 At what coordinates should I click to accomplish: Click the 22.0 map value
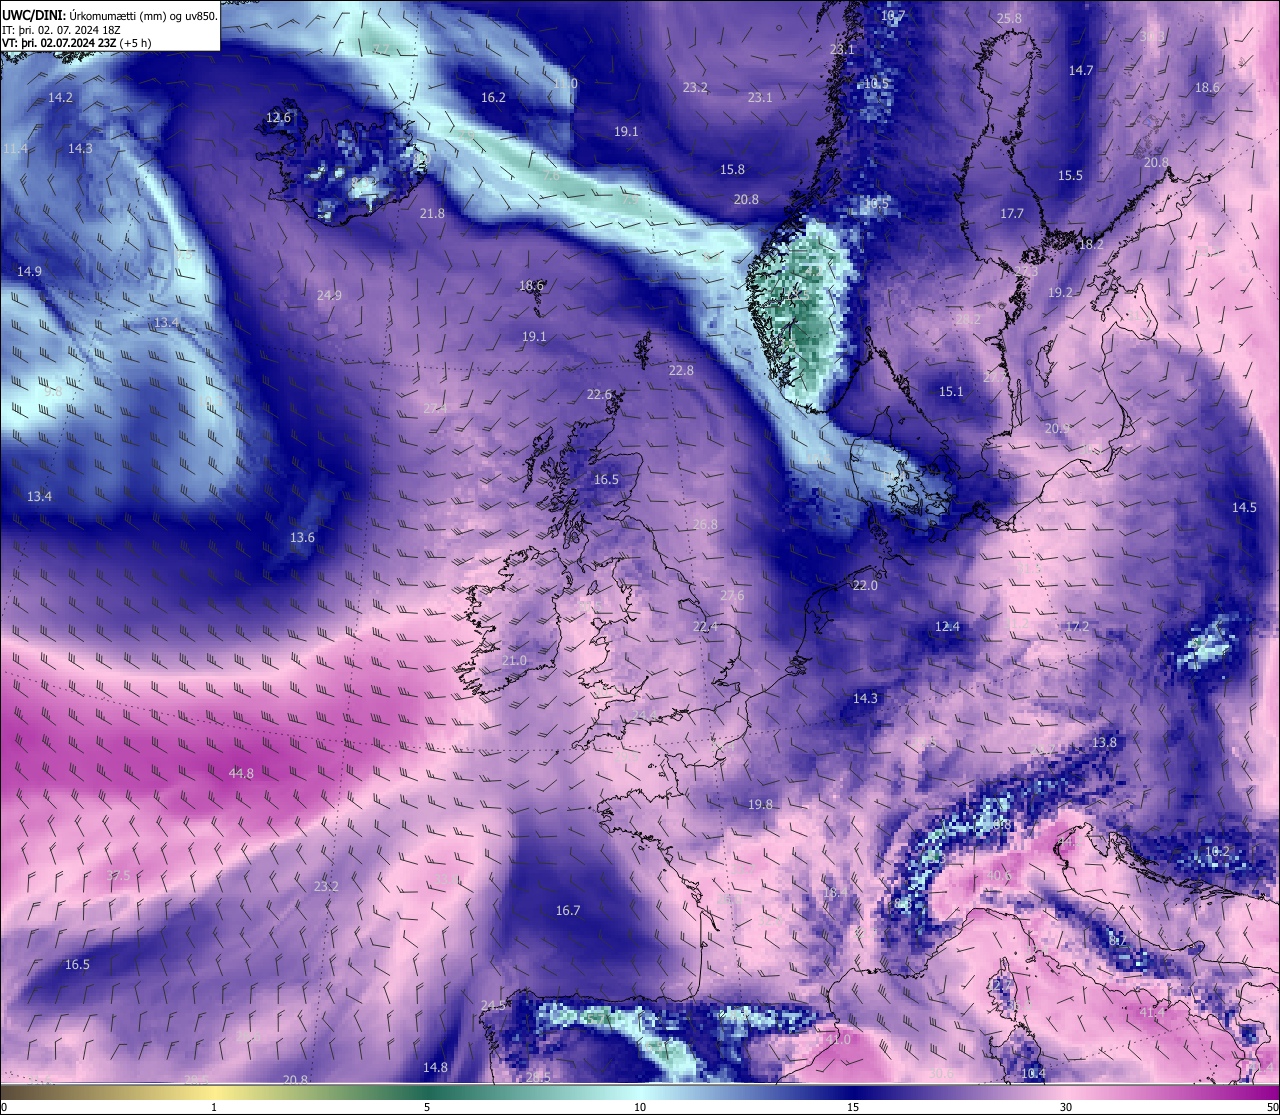(865, 585)
